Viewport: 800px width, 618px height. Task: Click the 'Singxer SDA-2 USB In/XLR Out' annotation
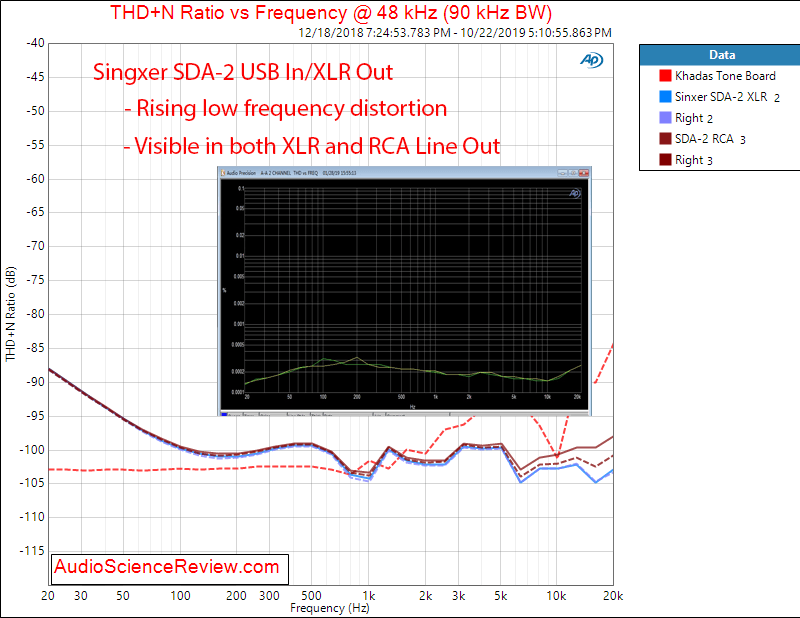pos(243,72)
